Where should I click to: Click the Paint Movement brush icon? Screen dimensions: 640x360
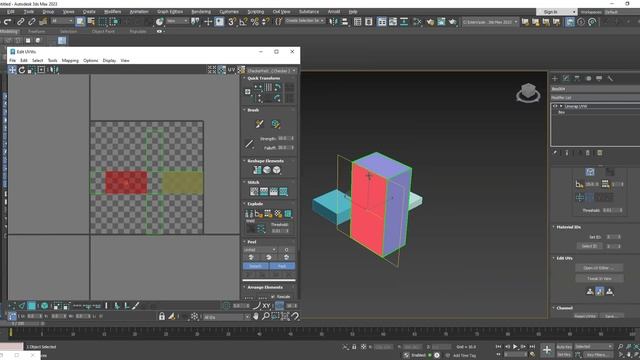(x=259, y=124)
